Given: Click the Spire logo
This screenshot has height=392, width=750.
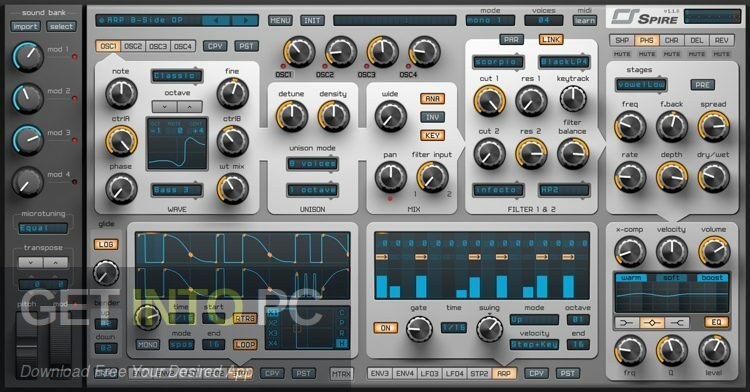Looking at the screenshot, I should click(x=645, y=18).
